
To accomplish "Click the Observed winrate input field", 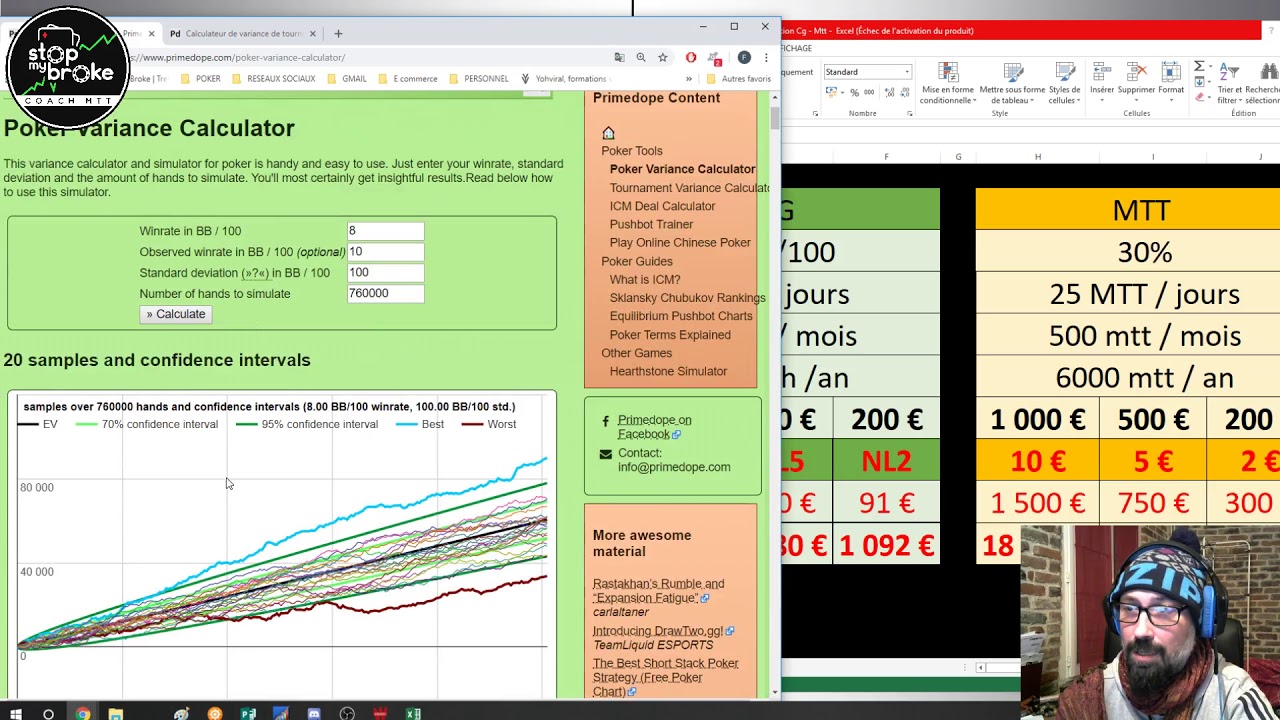I will pos(385,252).
